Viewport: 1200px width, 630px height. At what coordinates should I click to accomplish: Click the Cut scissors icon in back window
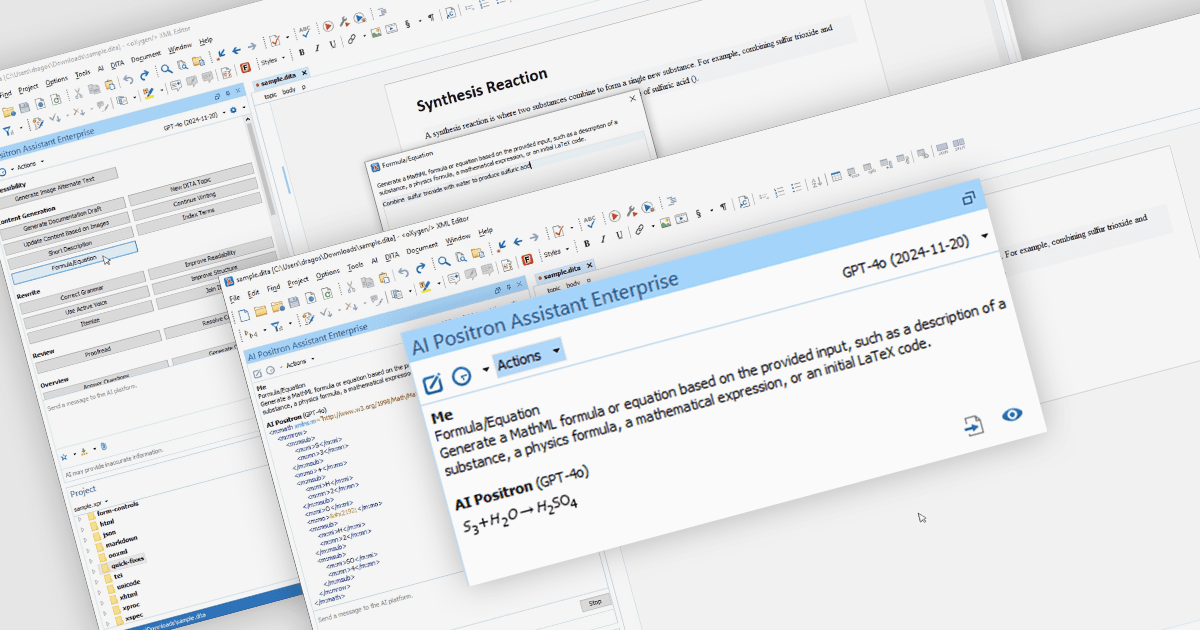(77, 93)
